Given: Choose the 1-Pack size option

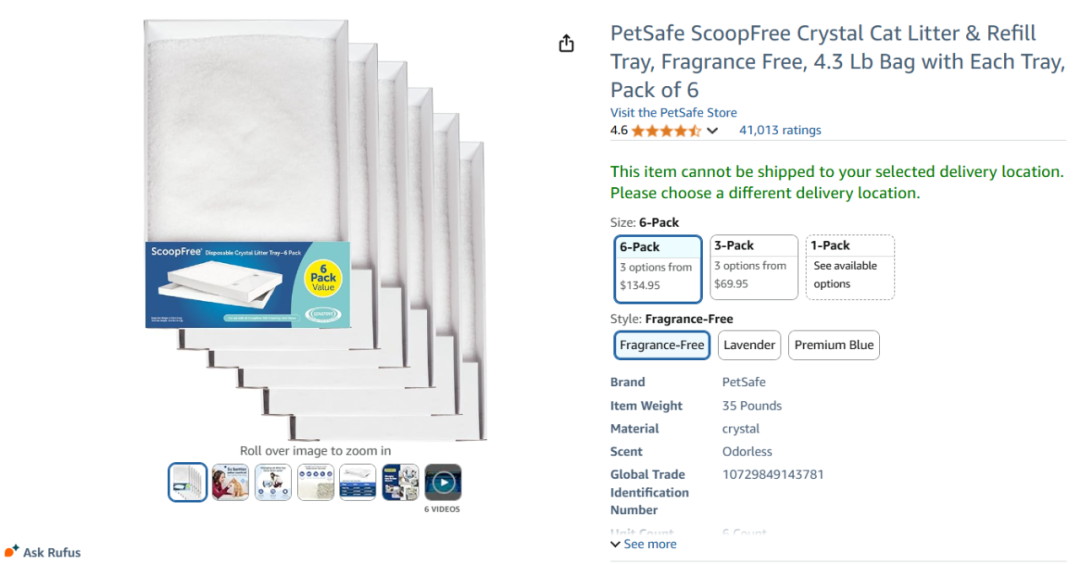Looking at the screenshot, I should (x=849, y=268).
